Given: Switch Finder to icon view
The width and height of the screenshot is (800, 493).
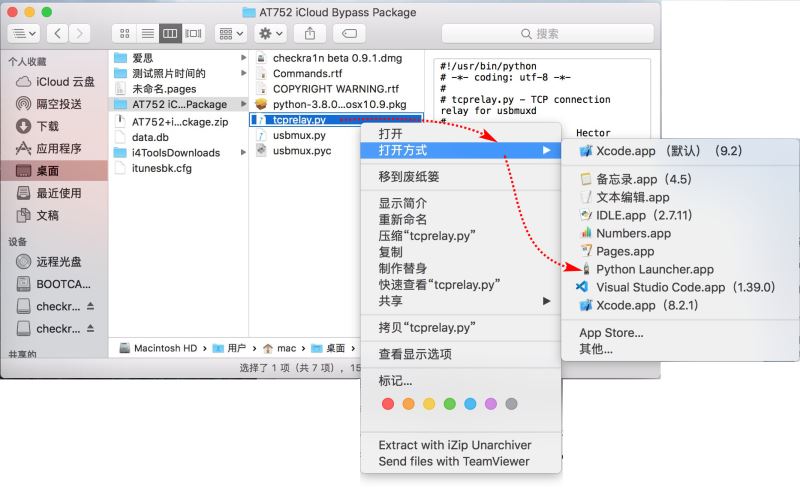Looking at the screenshot, I should tap(124, 34).
